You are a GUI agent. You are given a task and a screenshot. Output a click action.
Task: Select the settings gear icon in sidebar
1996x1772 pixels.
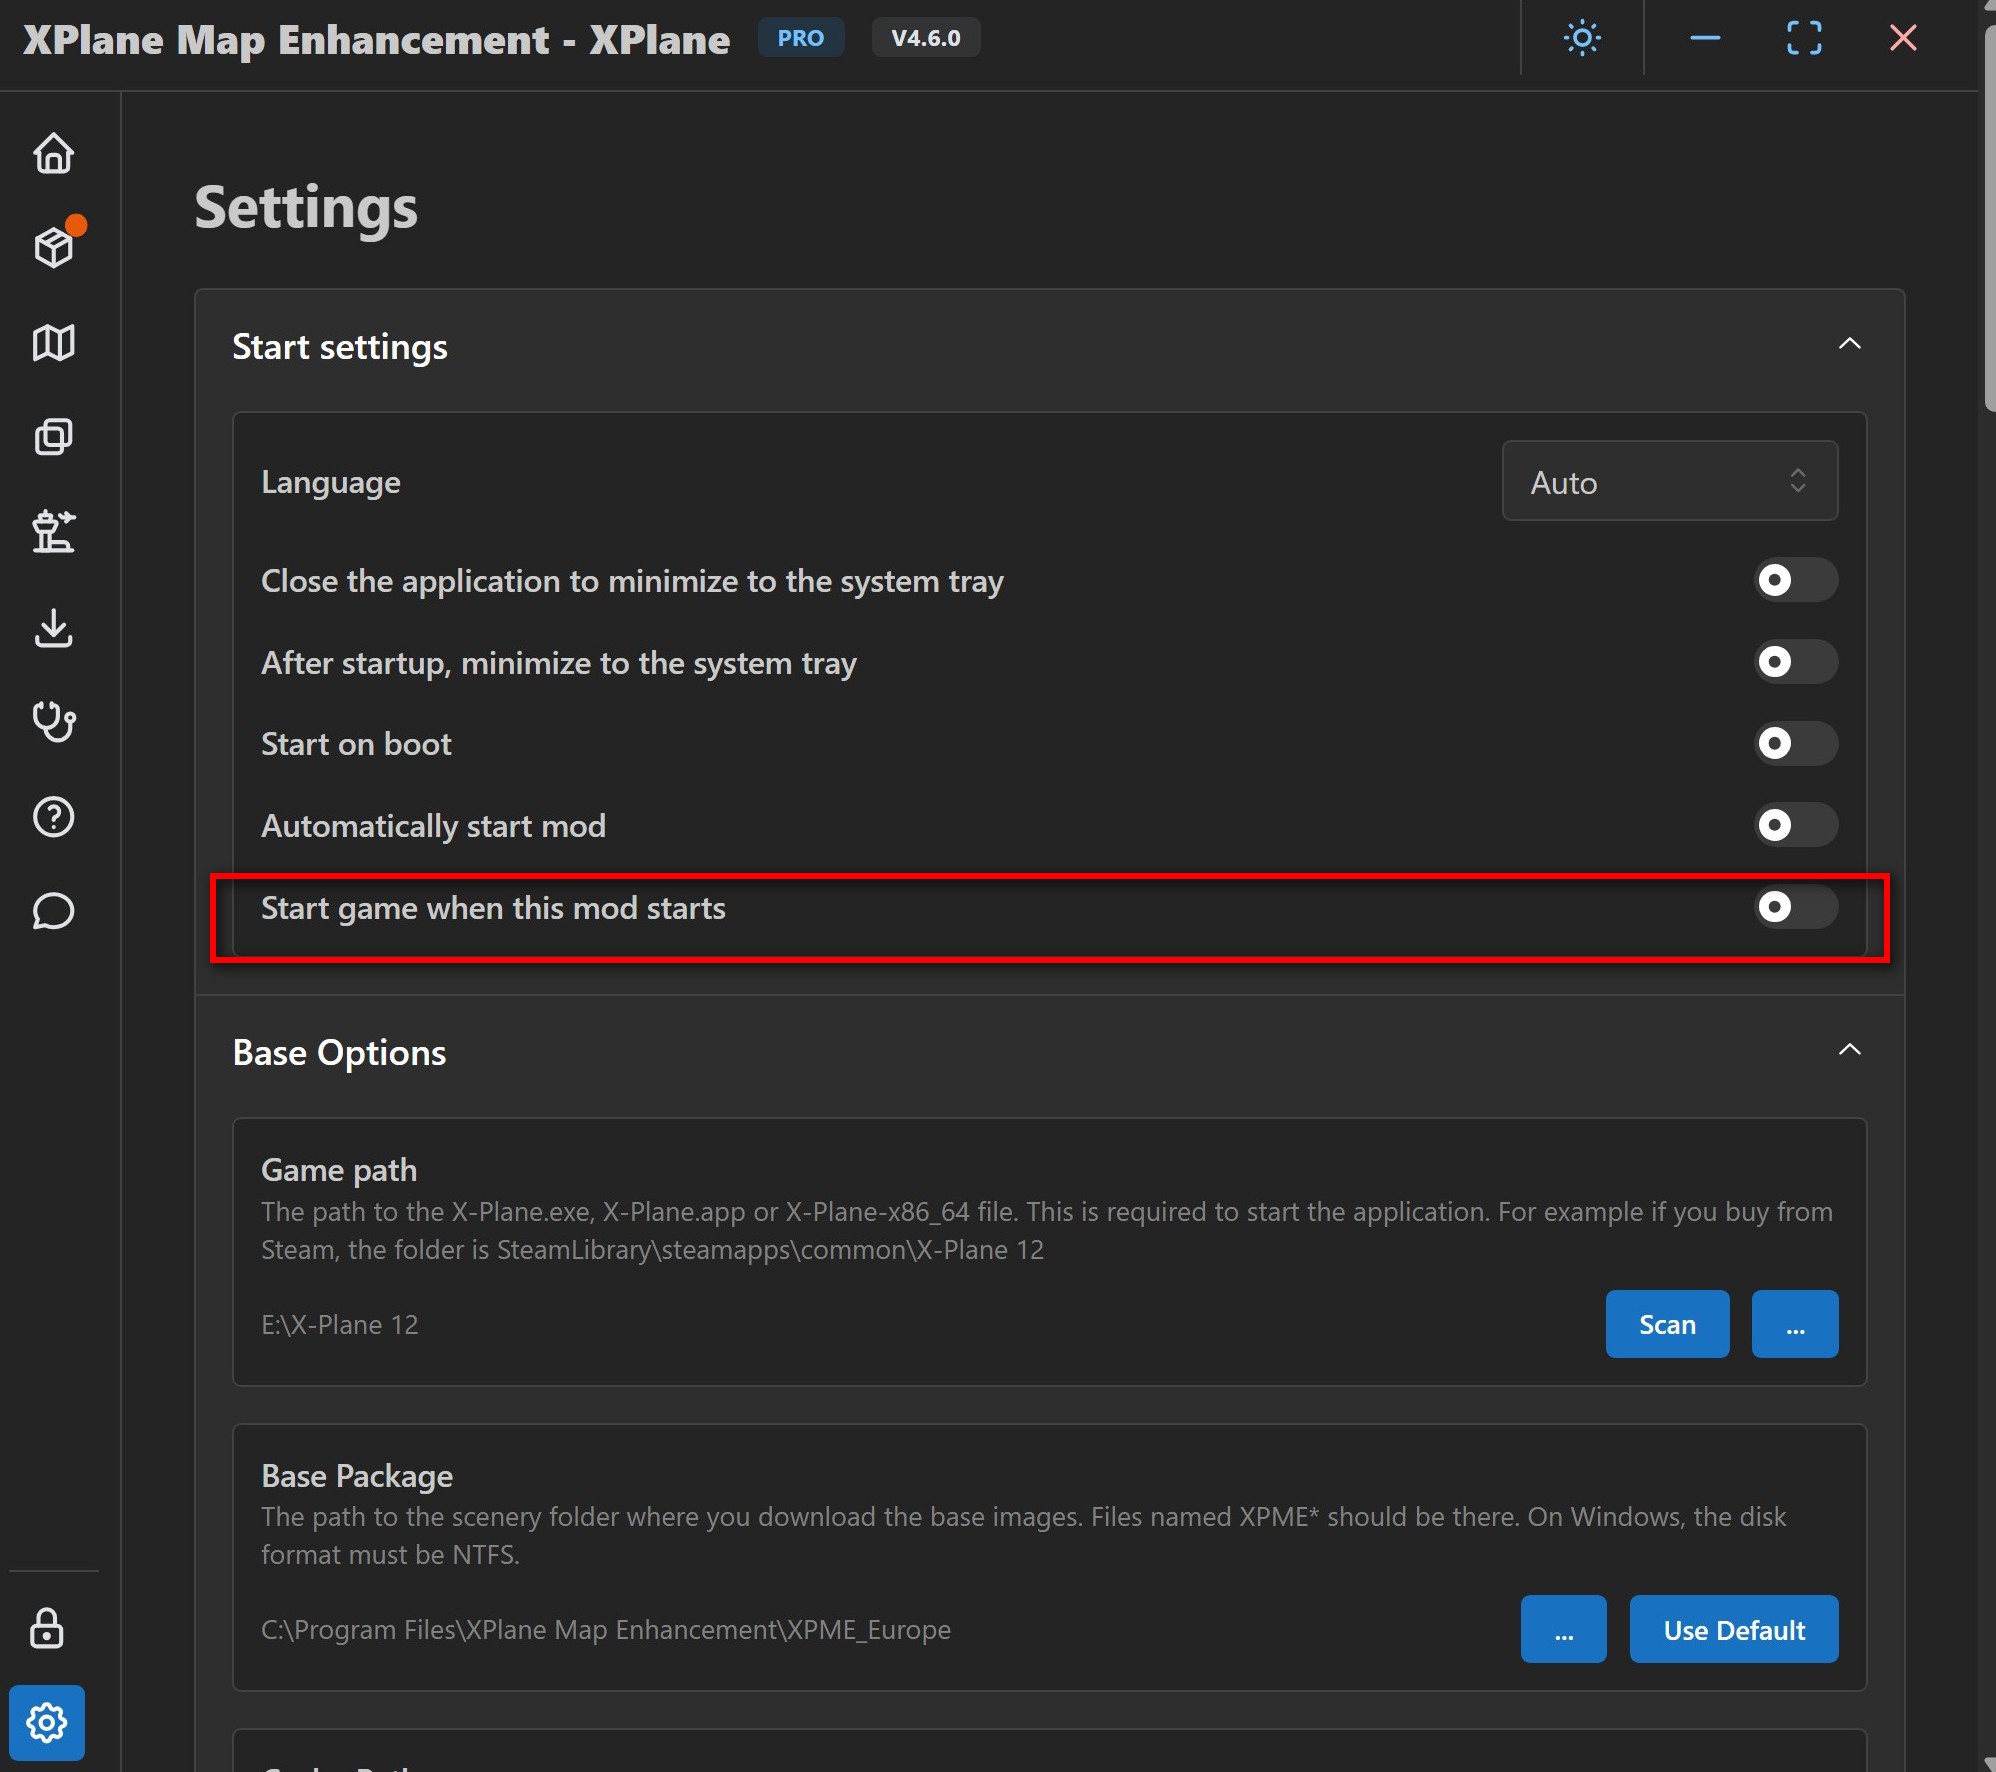pos(47,1723)
